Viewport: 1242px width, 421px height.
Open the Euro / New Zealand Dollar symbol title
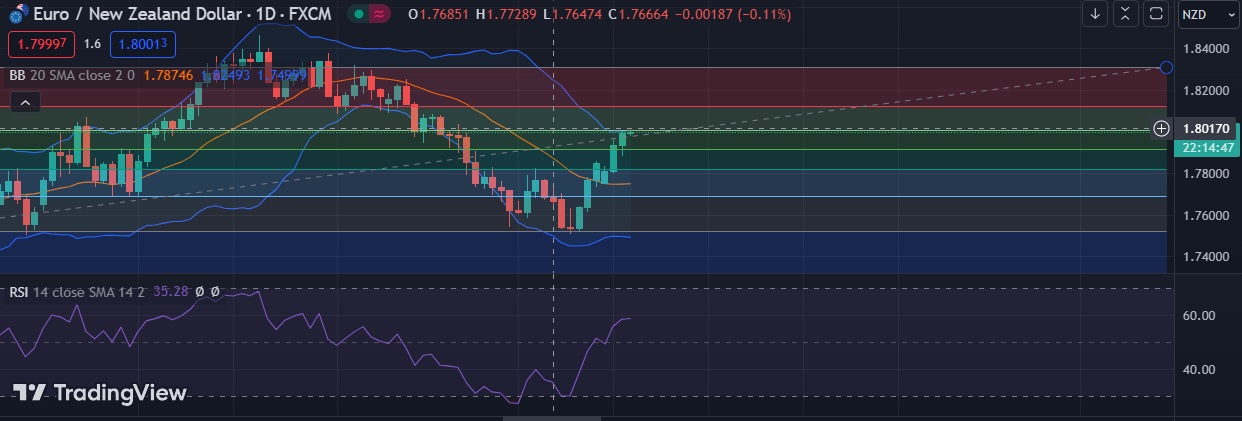[x=180, y=15]
